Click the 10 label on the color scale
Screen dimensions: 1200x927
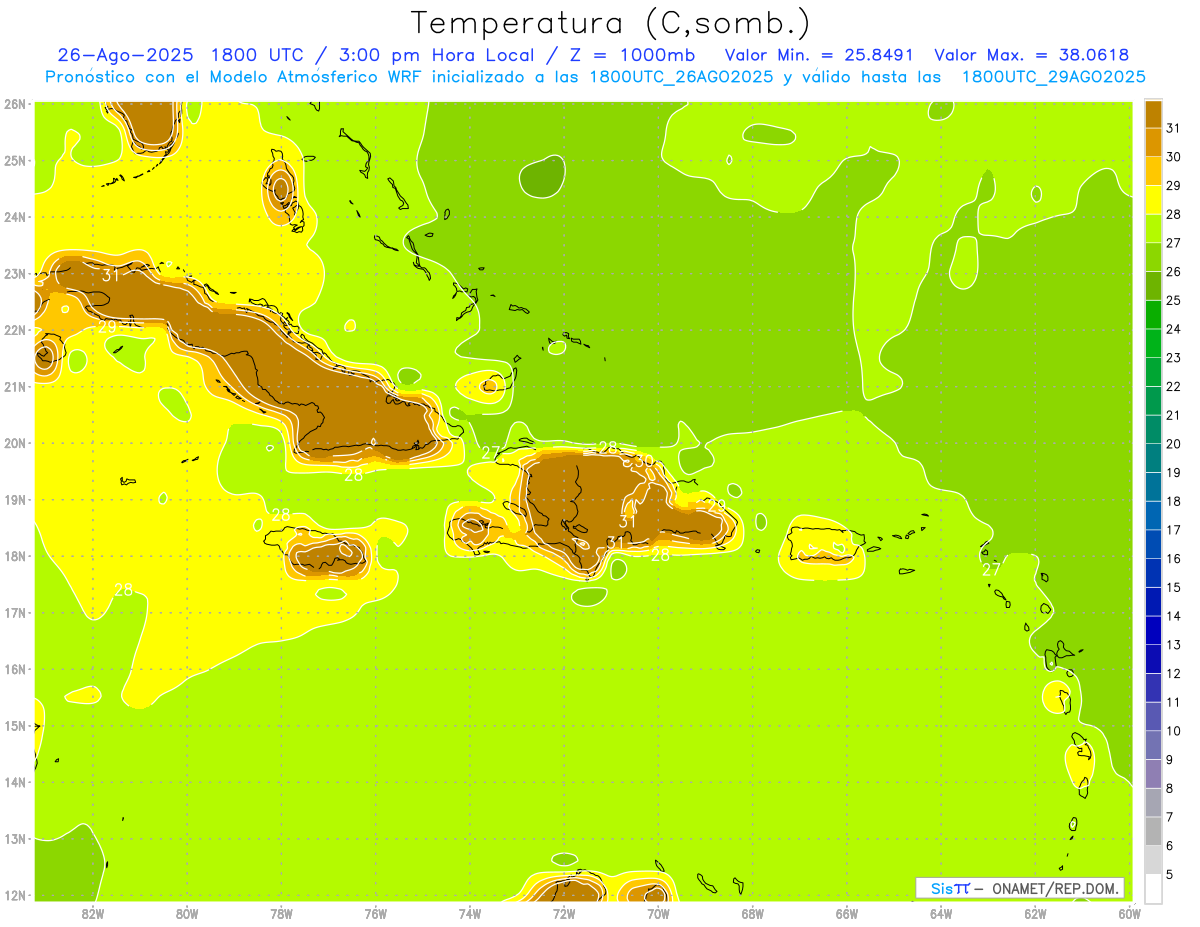click(1174, 731)
